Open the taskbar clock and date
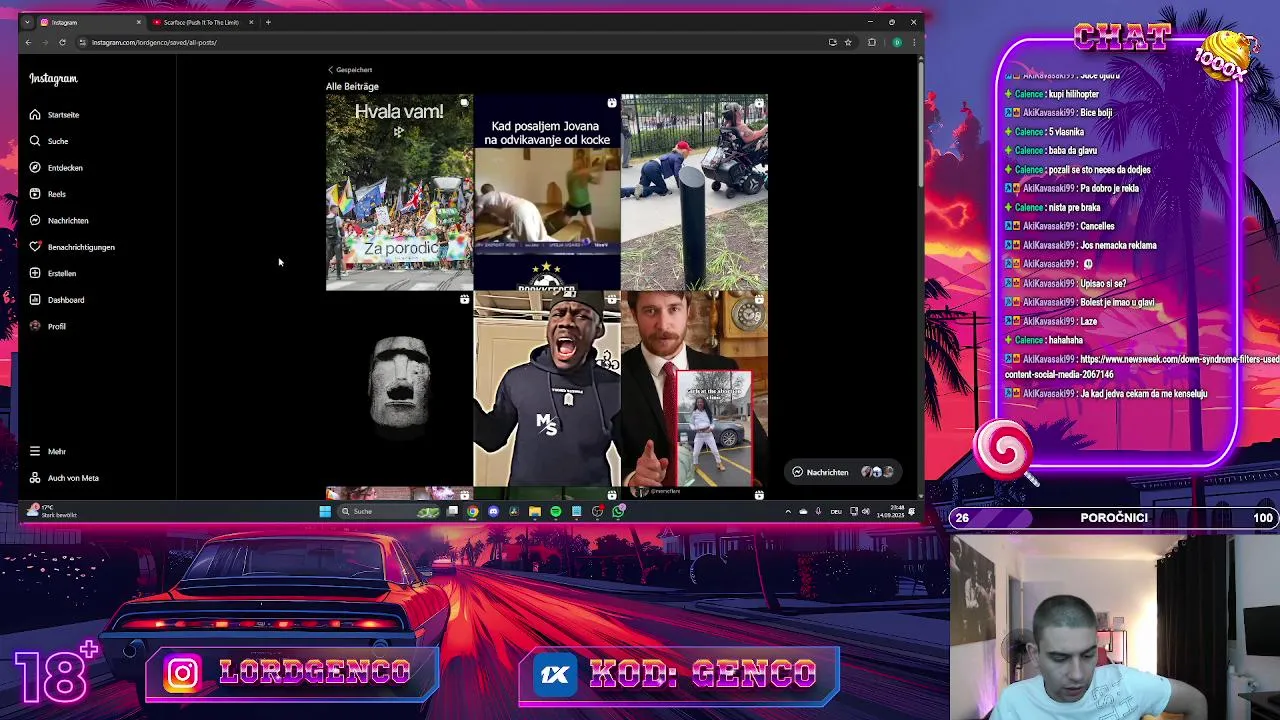This screenshot has height=720, width=1280. [891, 511]
